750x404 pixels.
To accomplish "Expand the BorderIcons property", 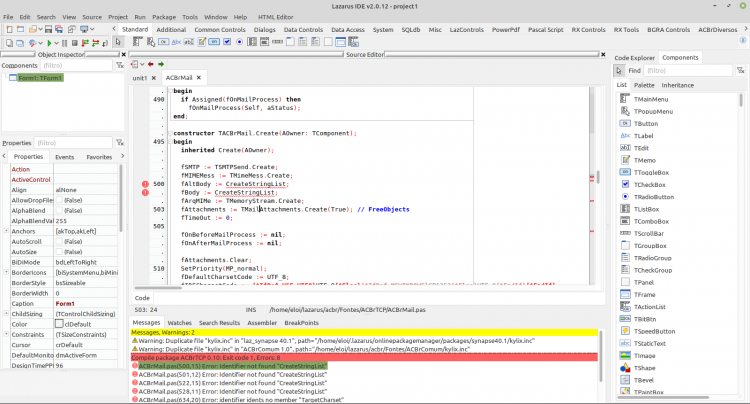I will click(x=6, y=272).
